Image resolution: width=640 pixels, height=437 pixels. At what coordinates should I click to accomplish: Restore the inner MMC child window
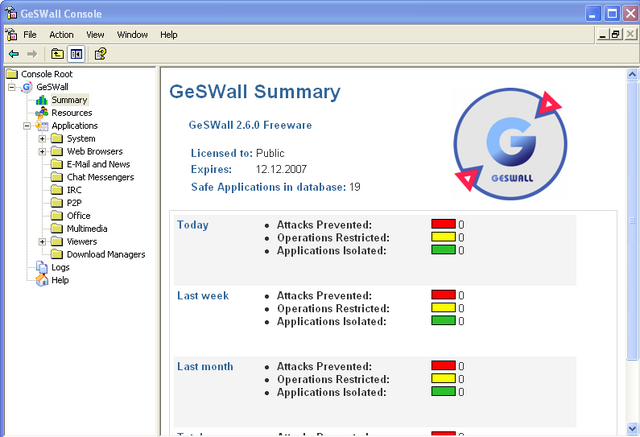616,34
